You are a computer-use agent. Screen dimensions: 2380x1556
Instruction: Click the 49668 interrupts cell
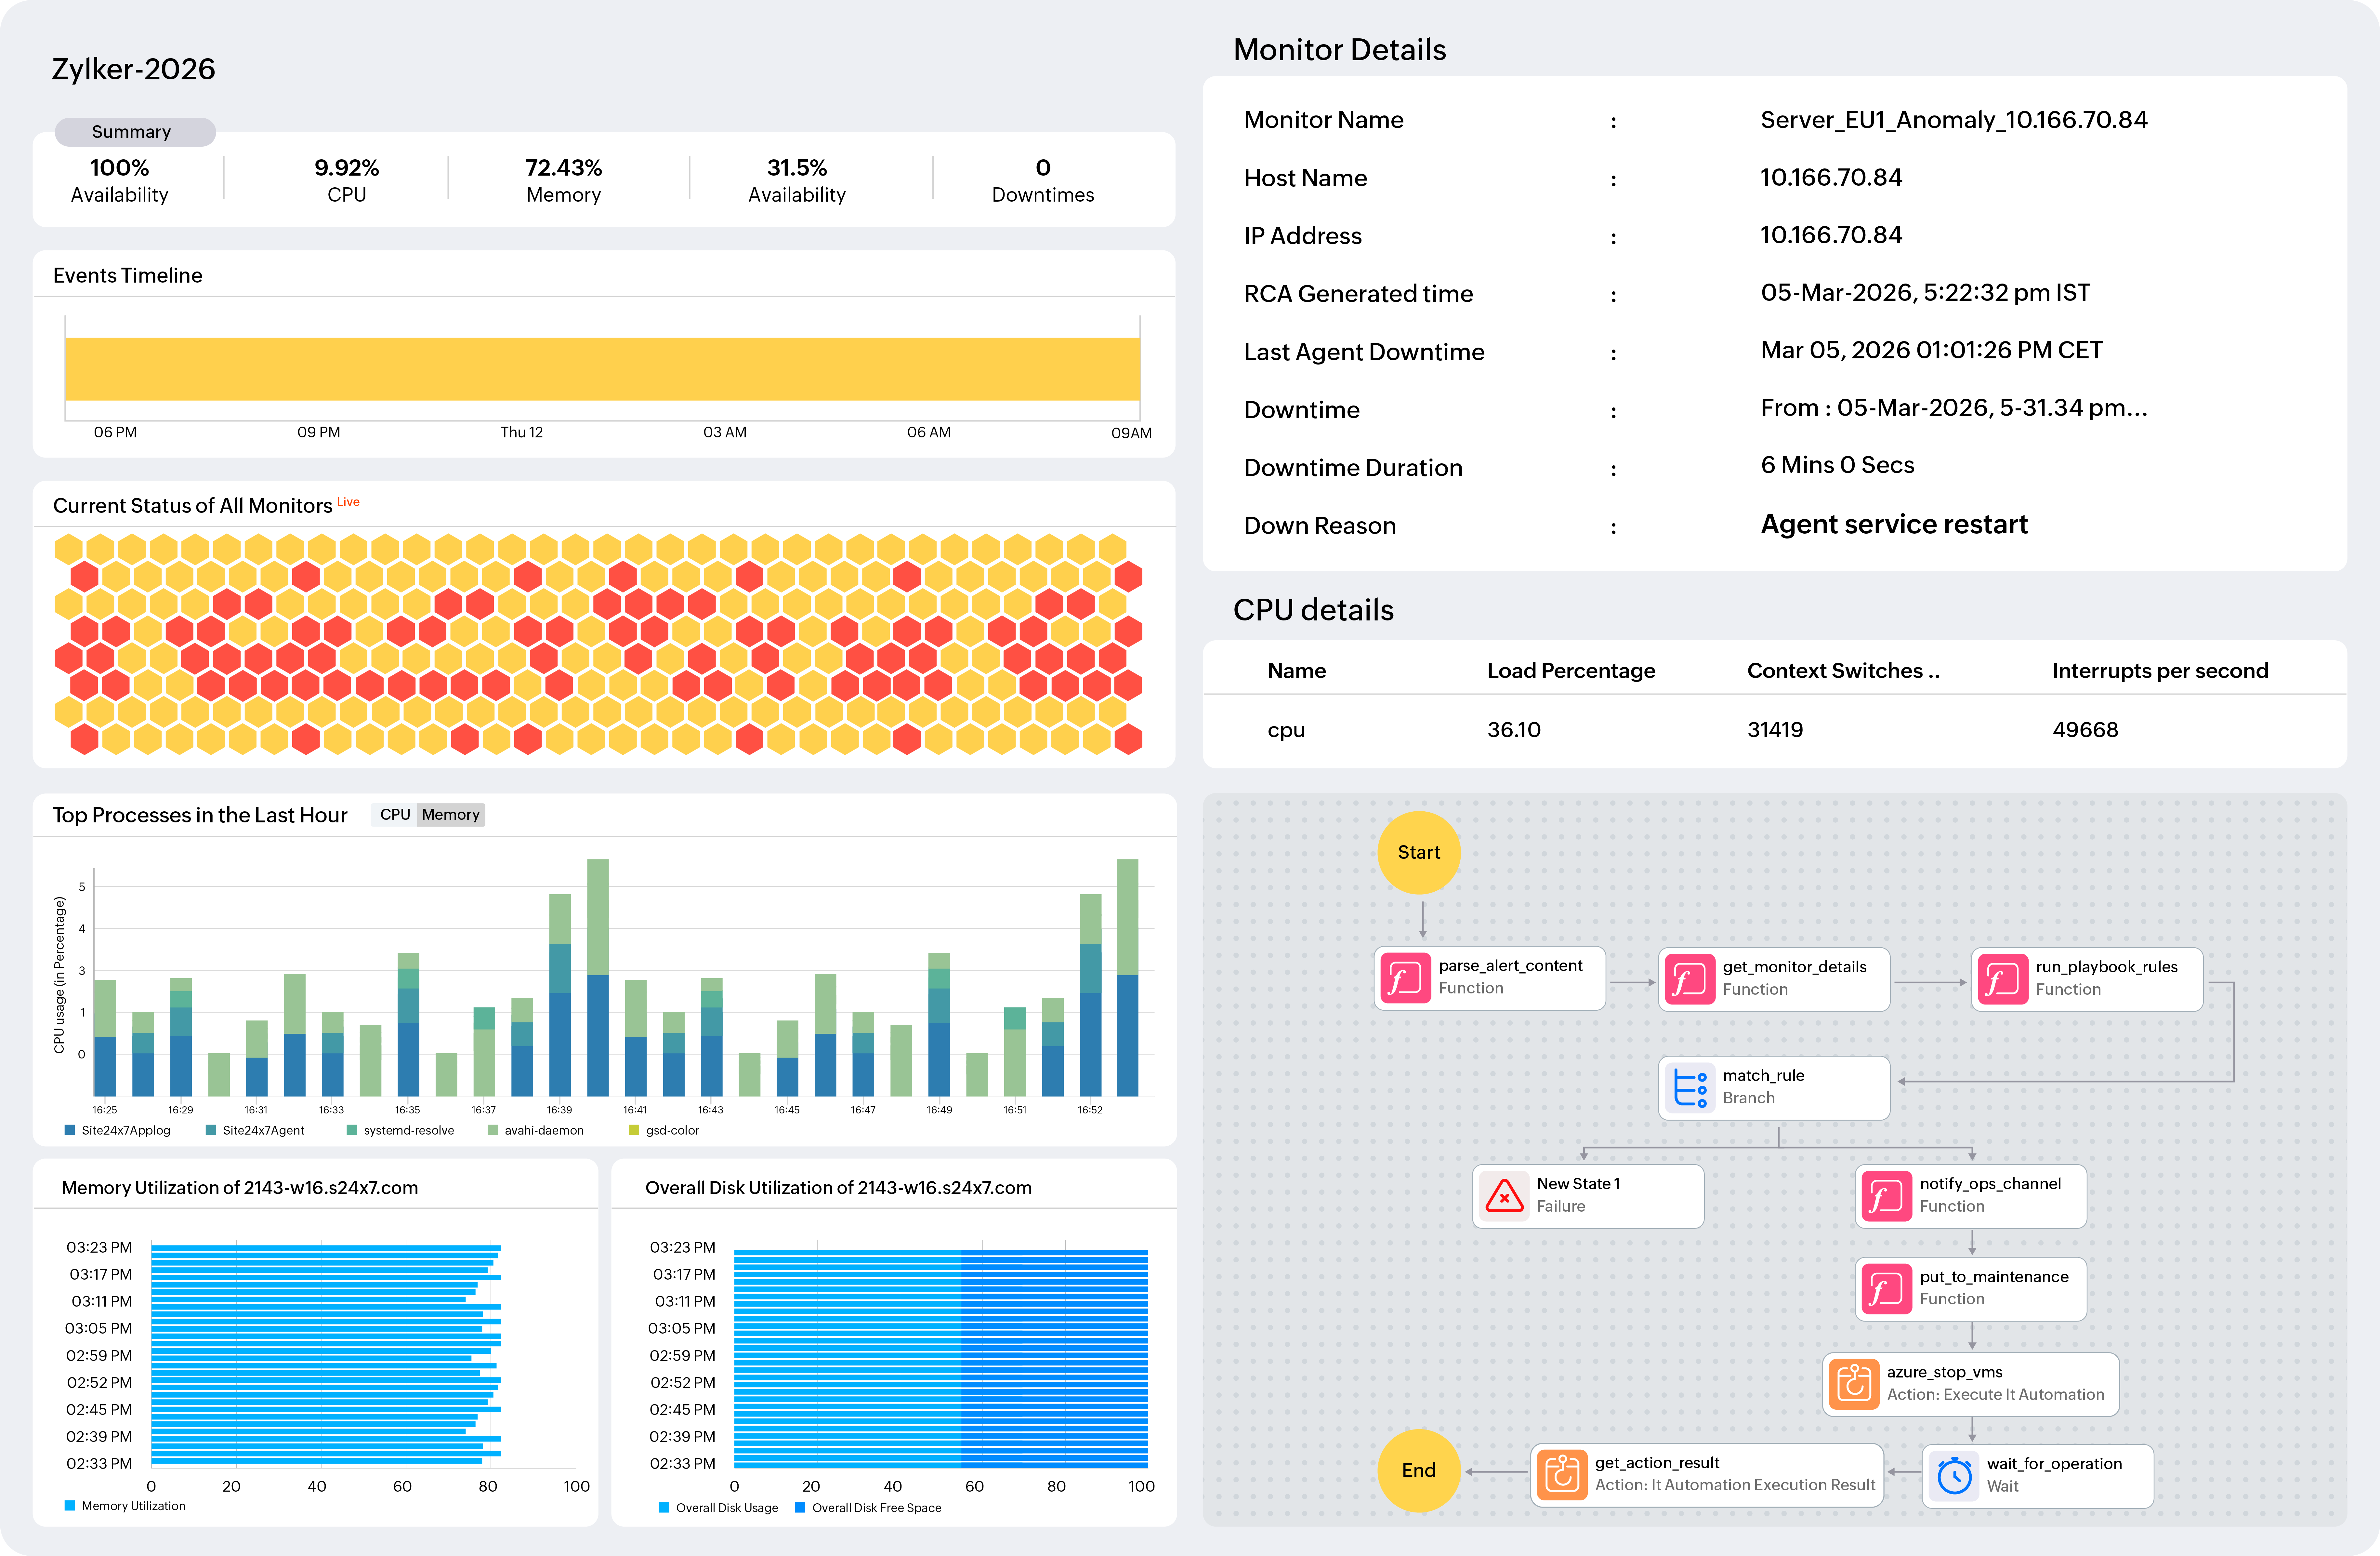point(2085,730)
